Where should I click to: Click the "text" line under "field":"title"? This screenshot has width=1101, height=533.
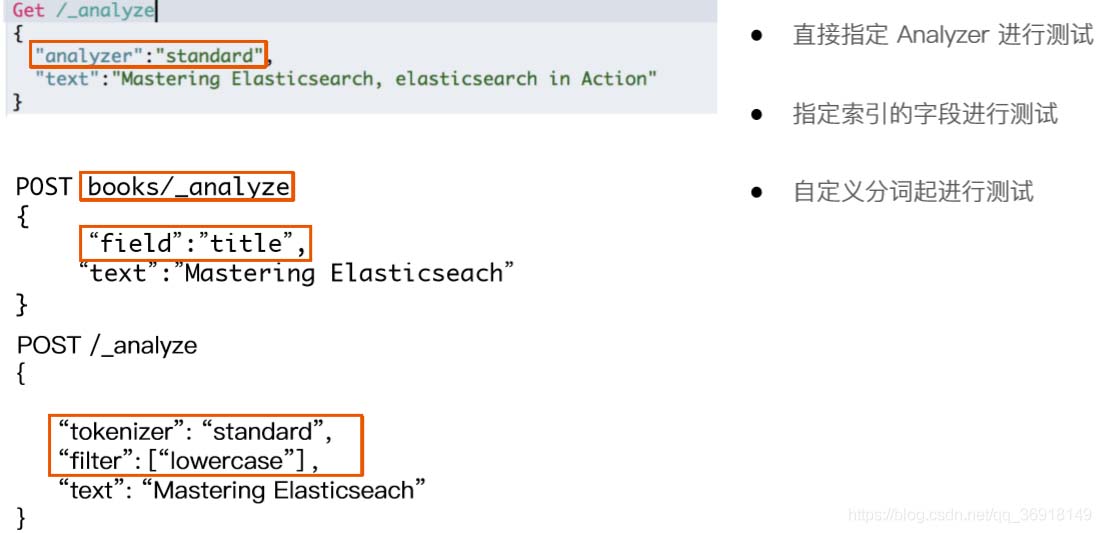coord(297,273)
